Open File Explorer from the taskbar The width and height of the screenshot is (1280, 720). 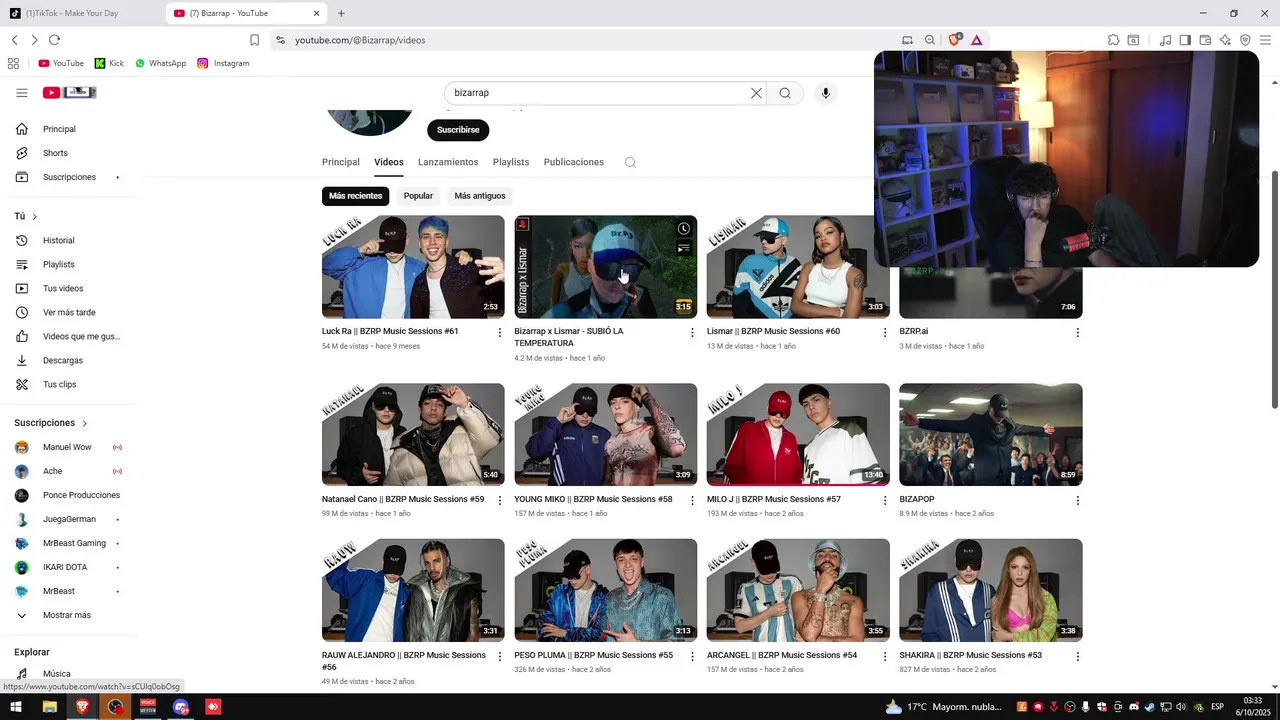(49, 707)
